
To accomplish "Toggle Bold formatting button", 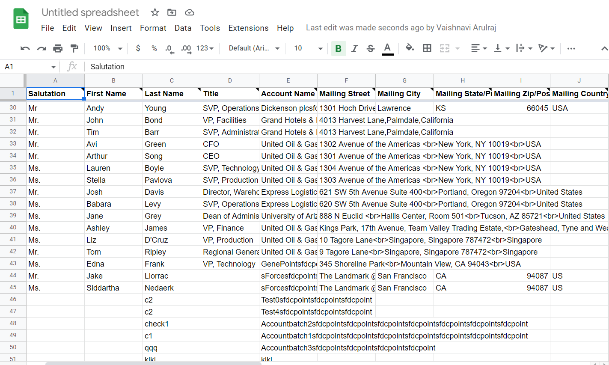I will click(338, 49).
